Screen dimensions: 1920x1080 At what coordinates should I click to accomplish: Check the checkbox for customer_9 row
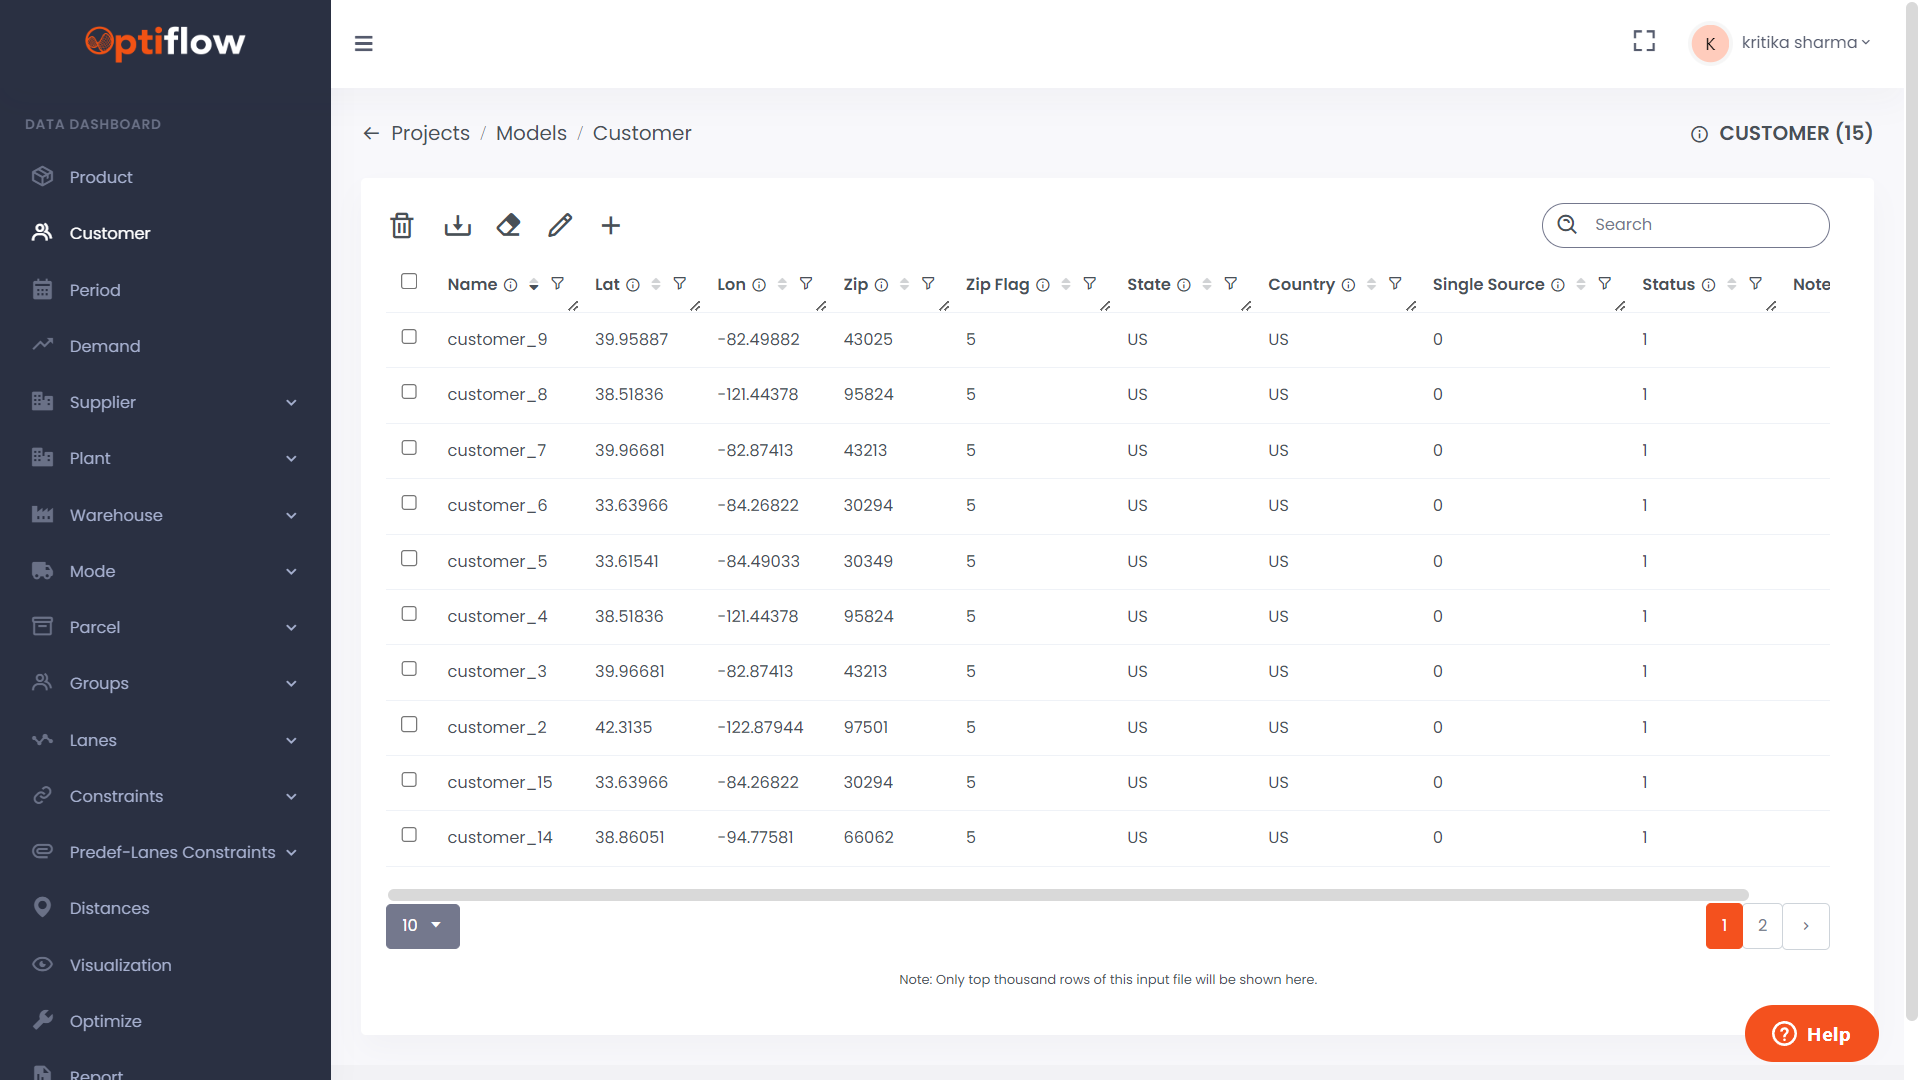pyautogui.click(x=409, y=337)
